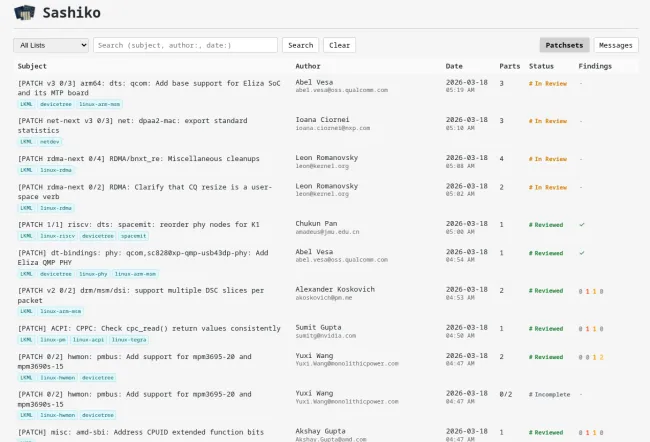Switch to Patchsets view
The width and height of the screenshot is (650, 442).
pyautogui.click(x=564, y=45)
